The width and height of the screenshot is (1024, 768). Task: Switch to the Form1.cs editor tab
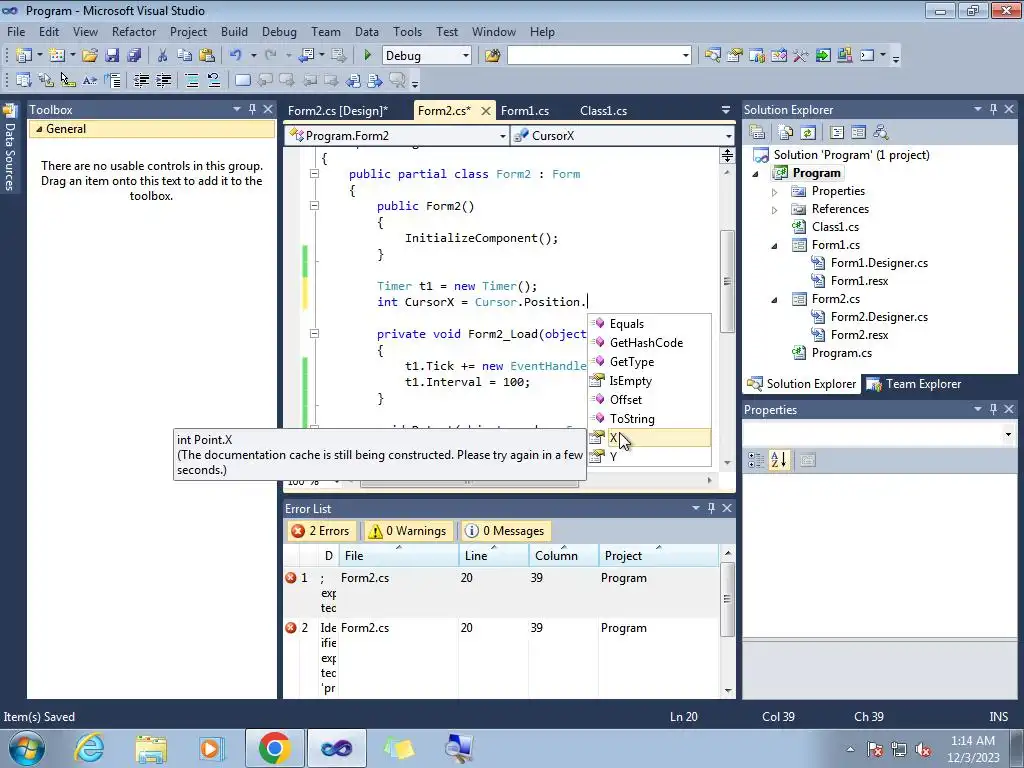point(525,110)
